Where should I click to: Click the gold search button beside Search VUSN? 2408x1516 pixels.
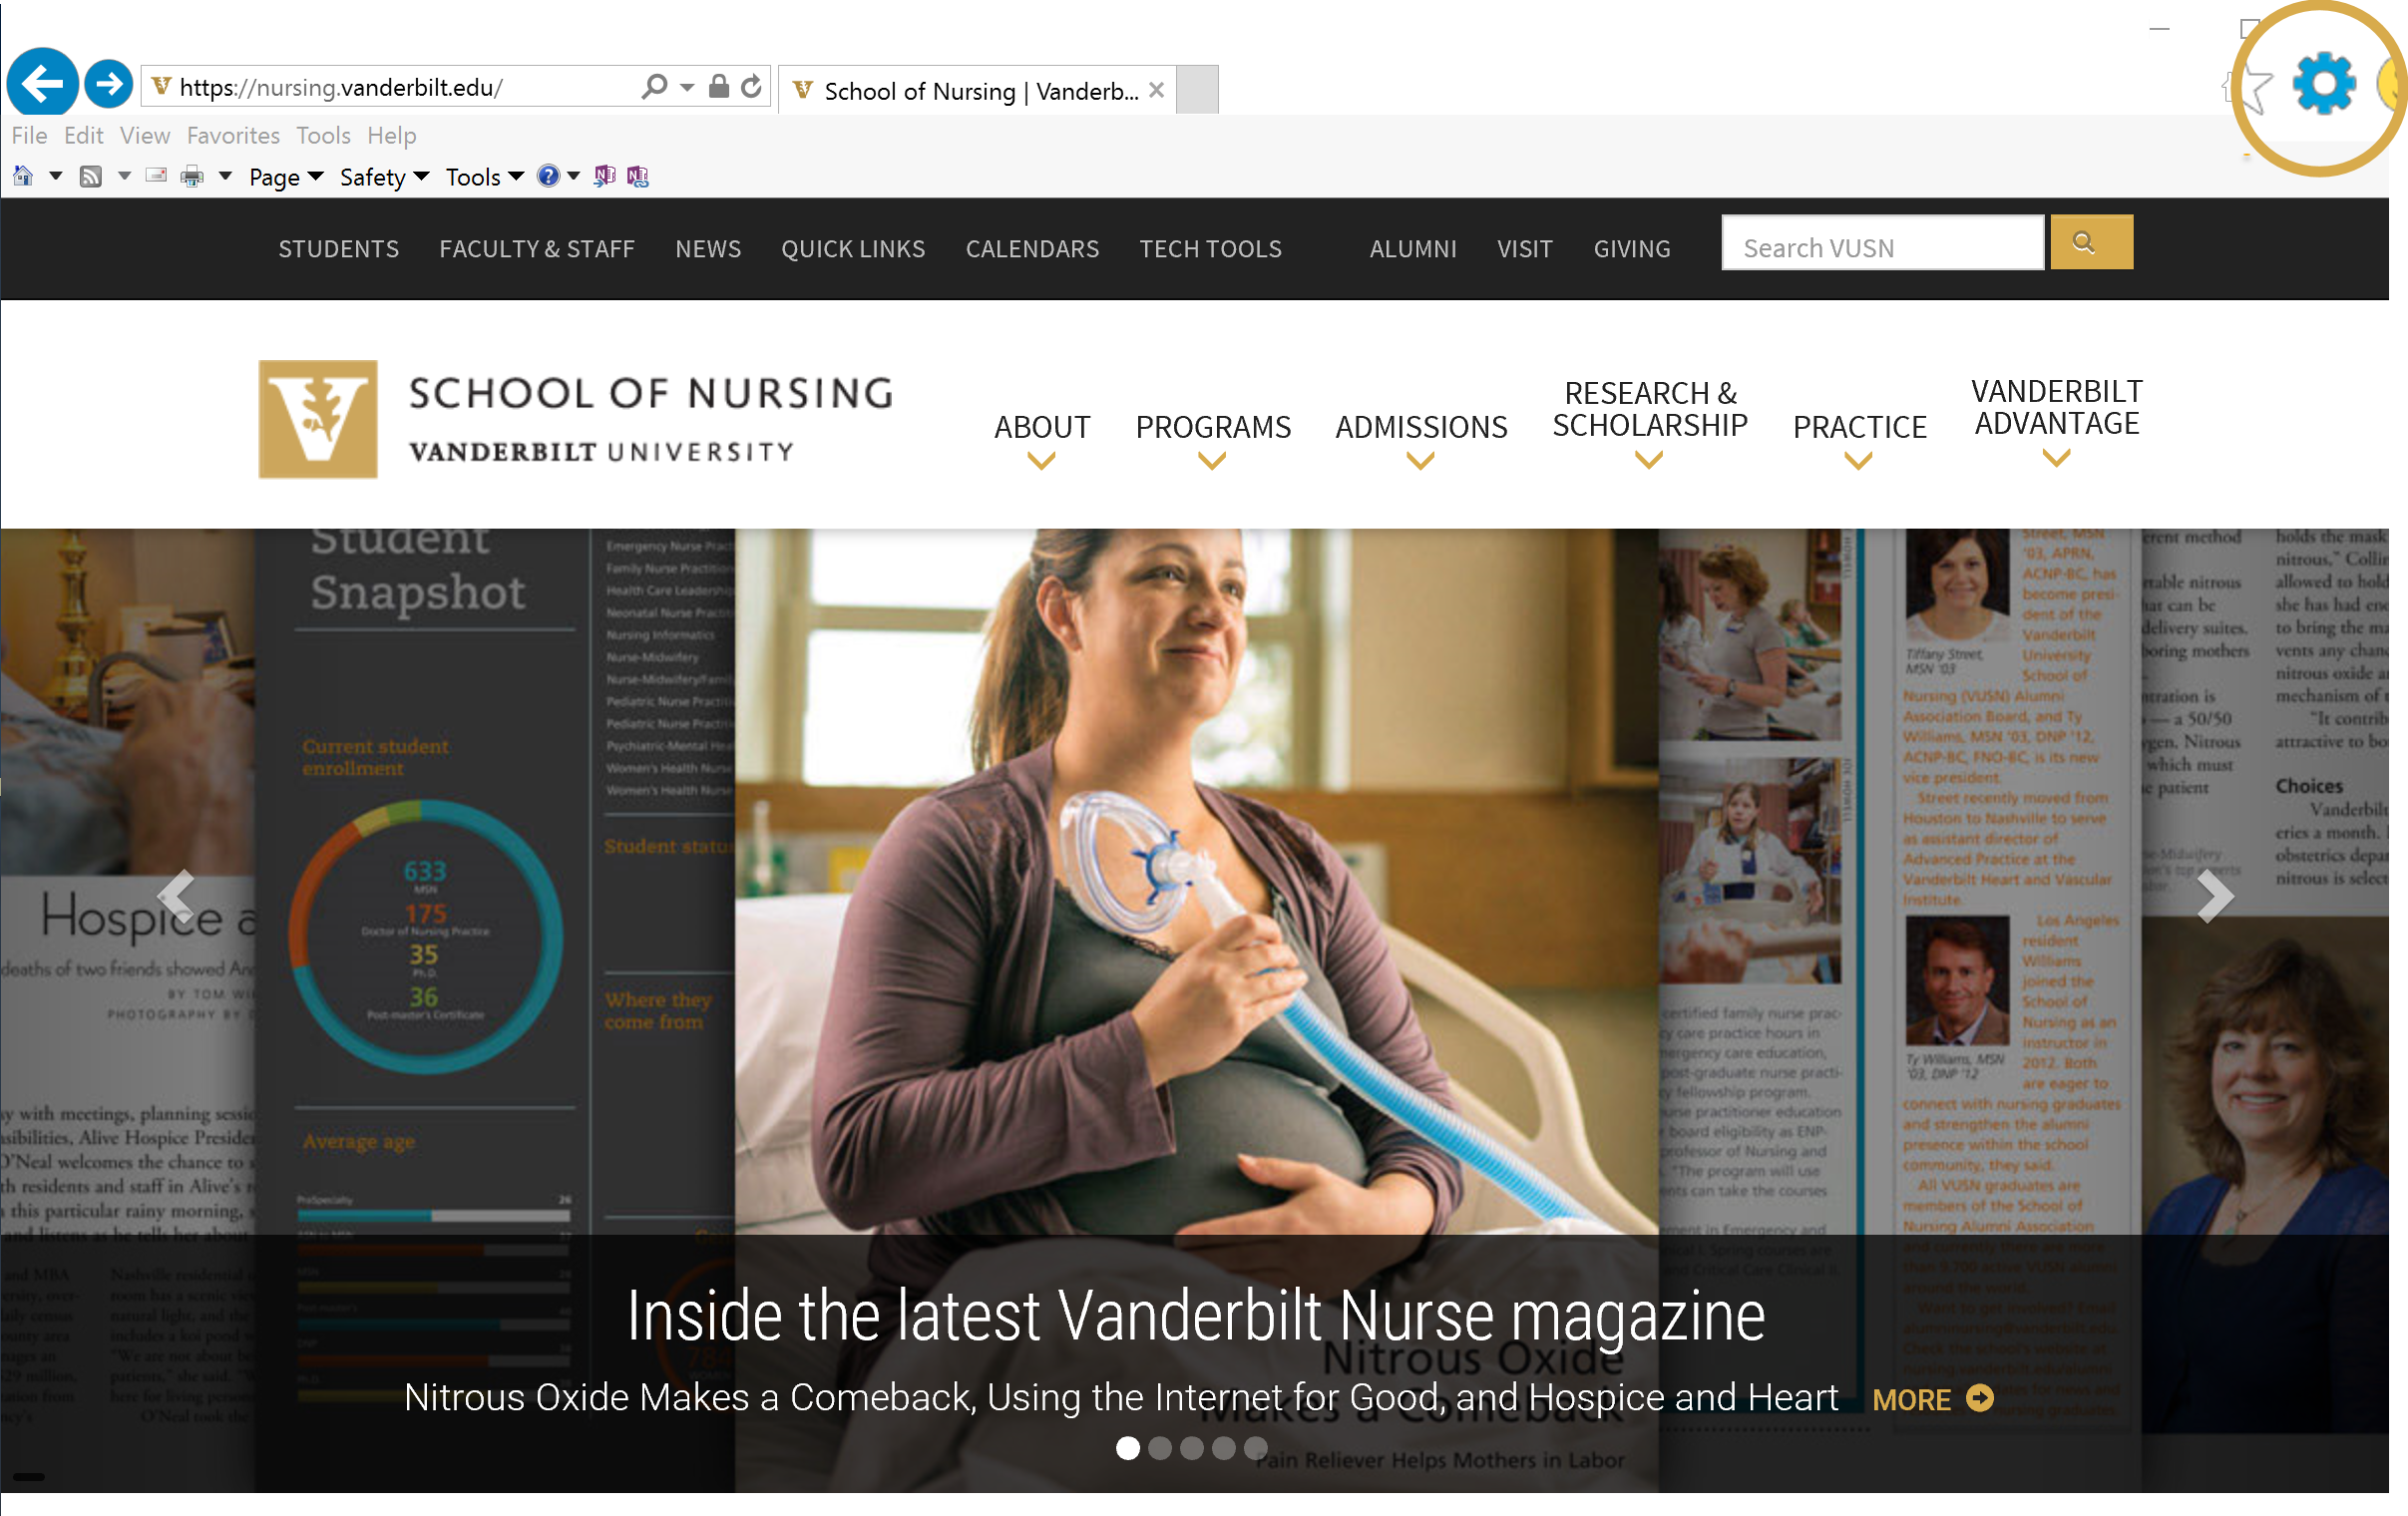click(x=2091, y=242)
